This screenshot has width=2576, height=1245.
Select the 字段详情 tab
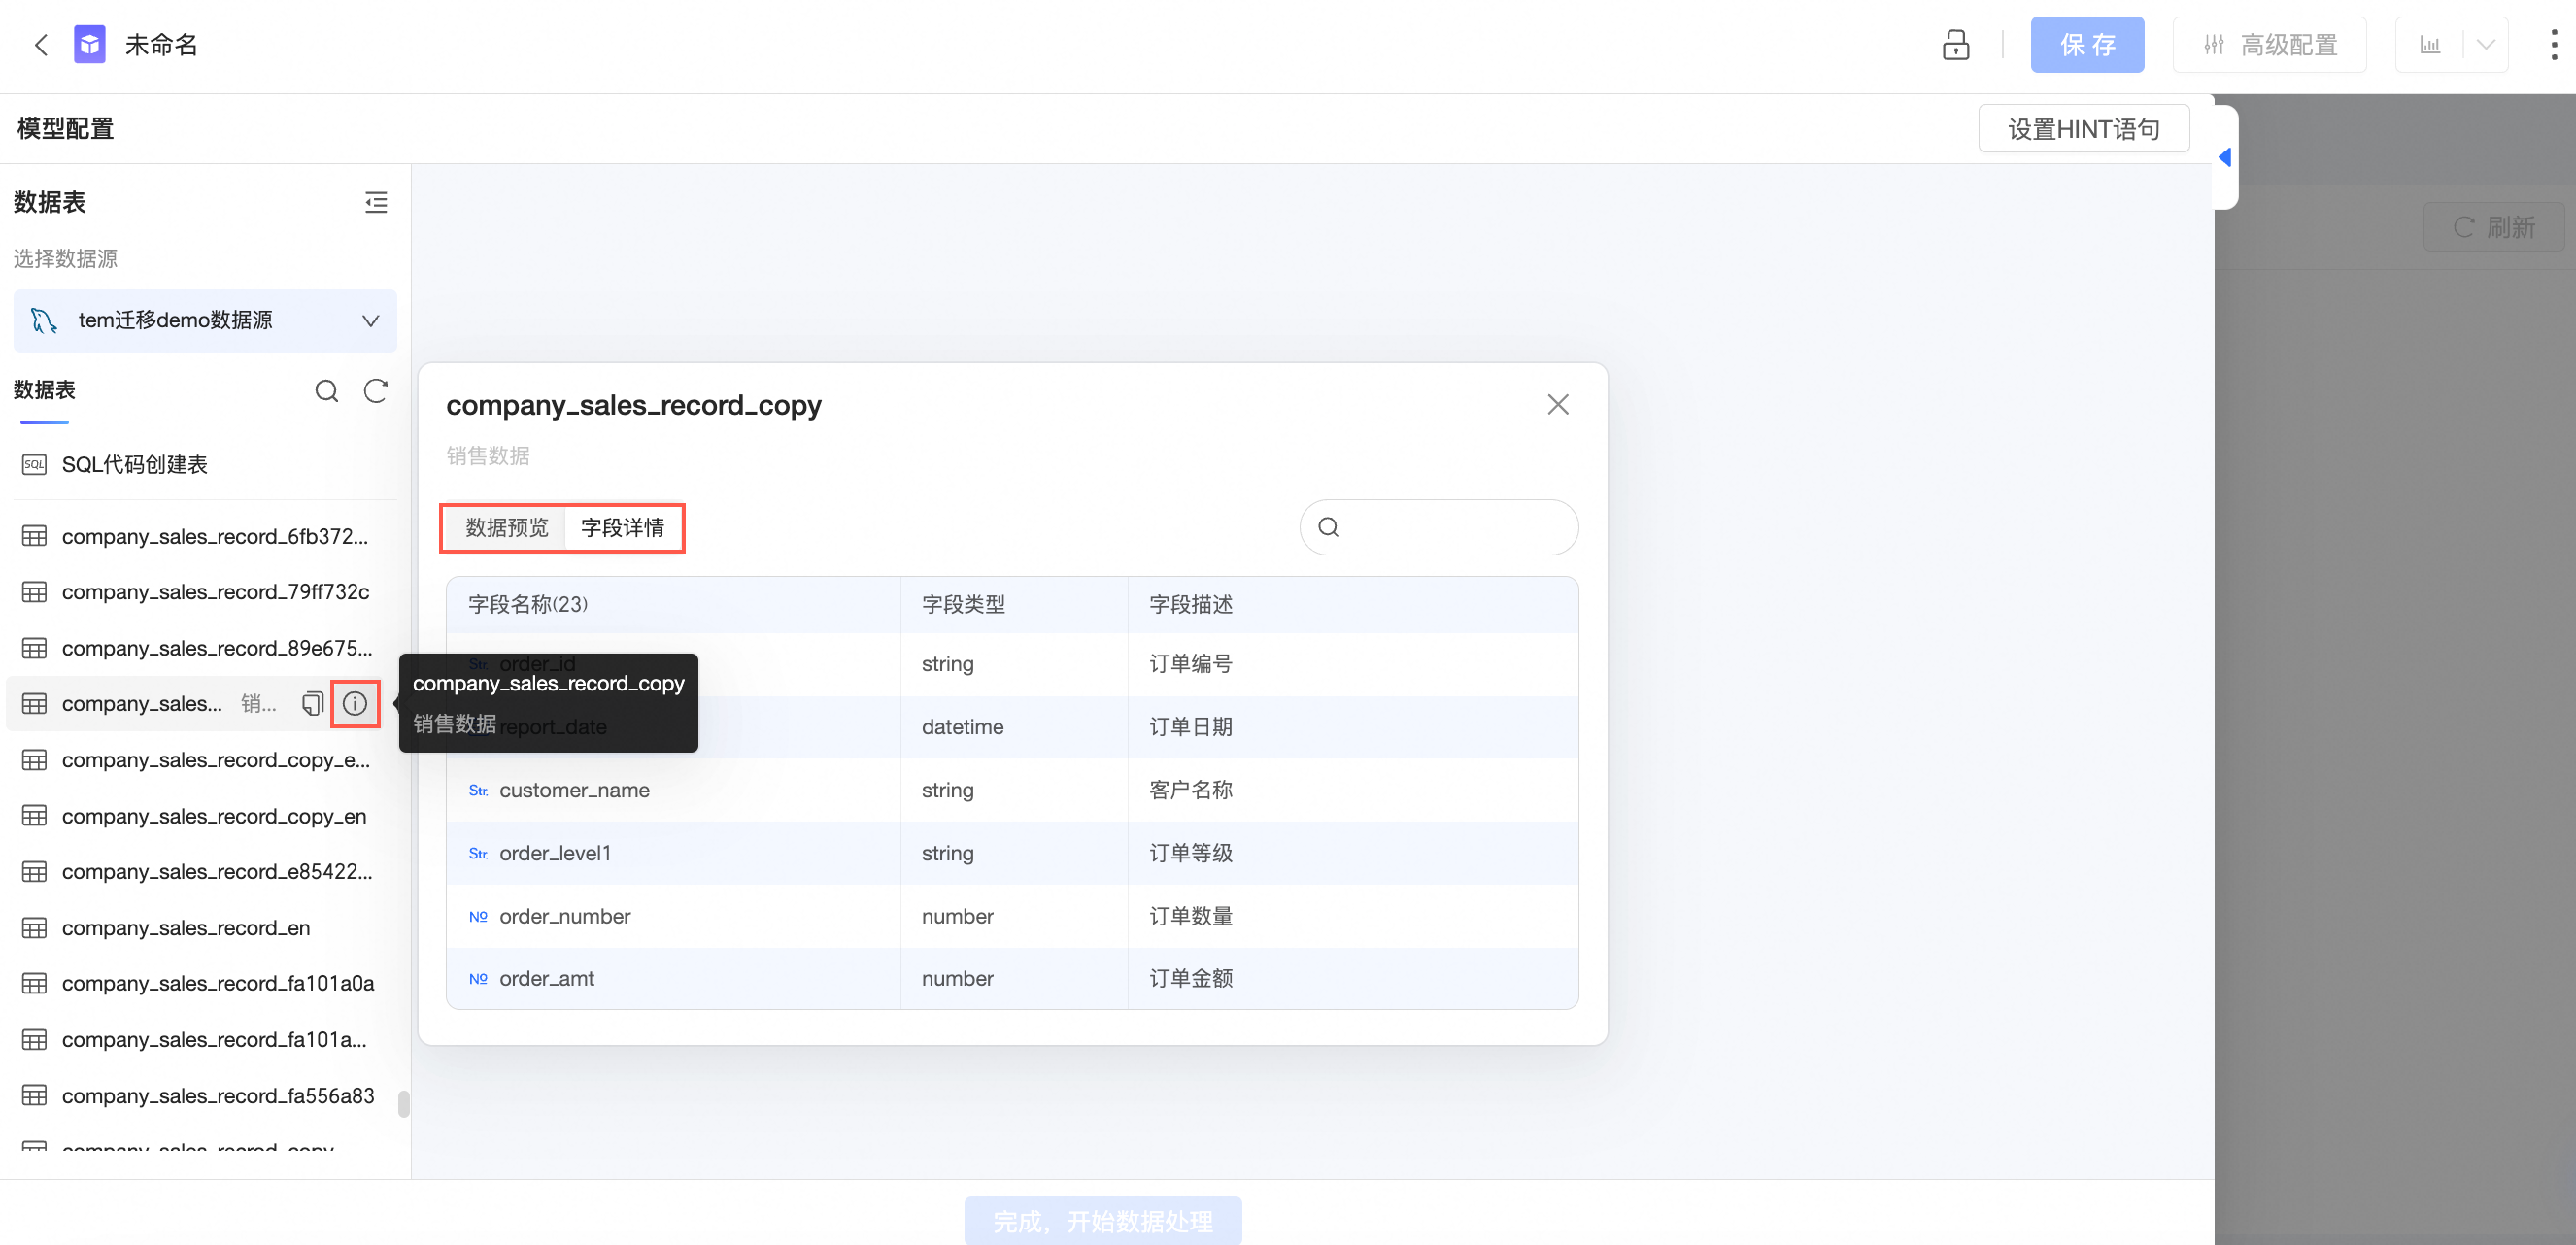coord(622,528)
